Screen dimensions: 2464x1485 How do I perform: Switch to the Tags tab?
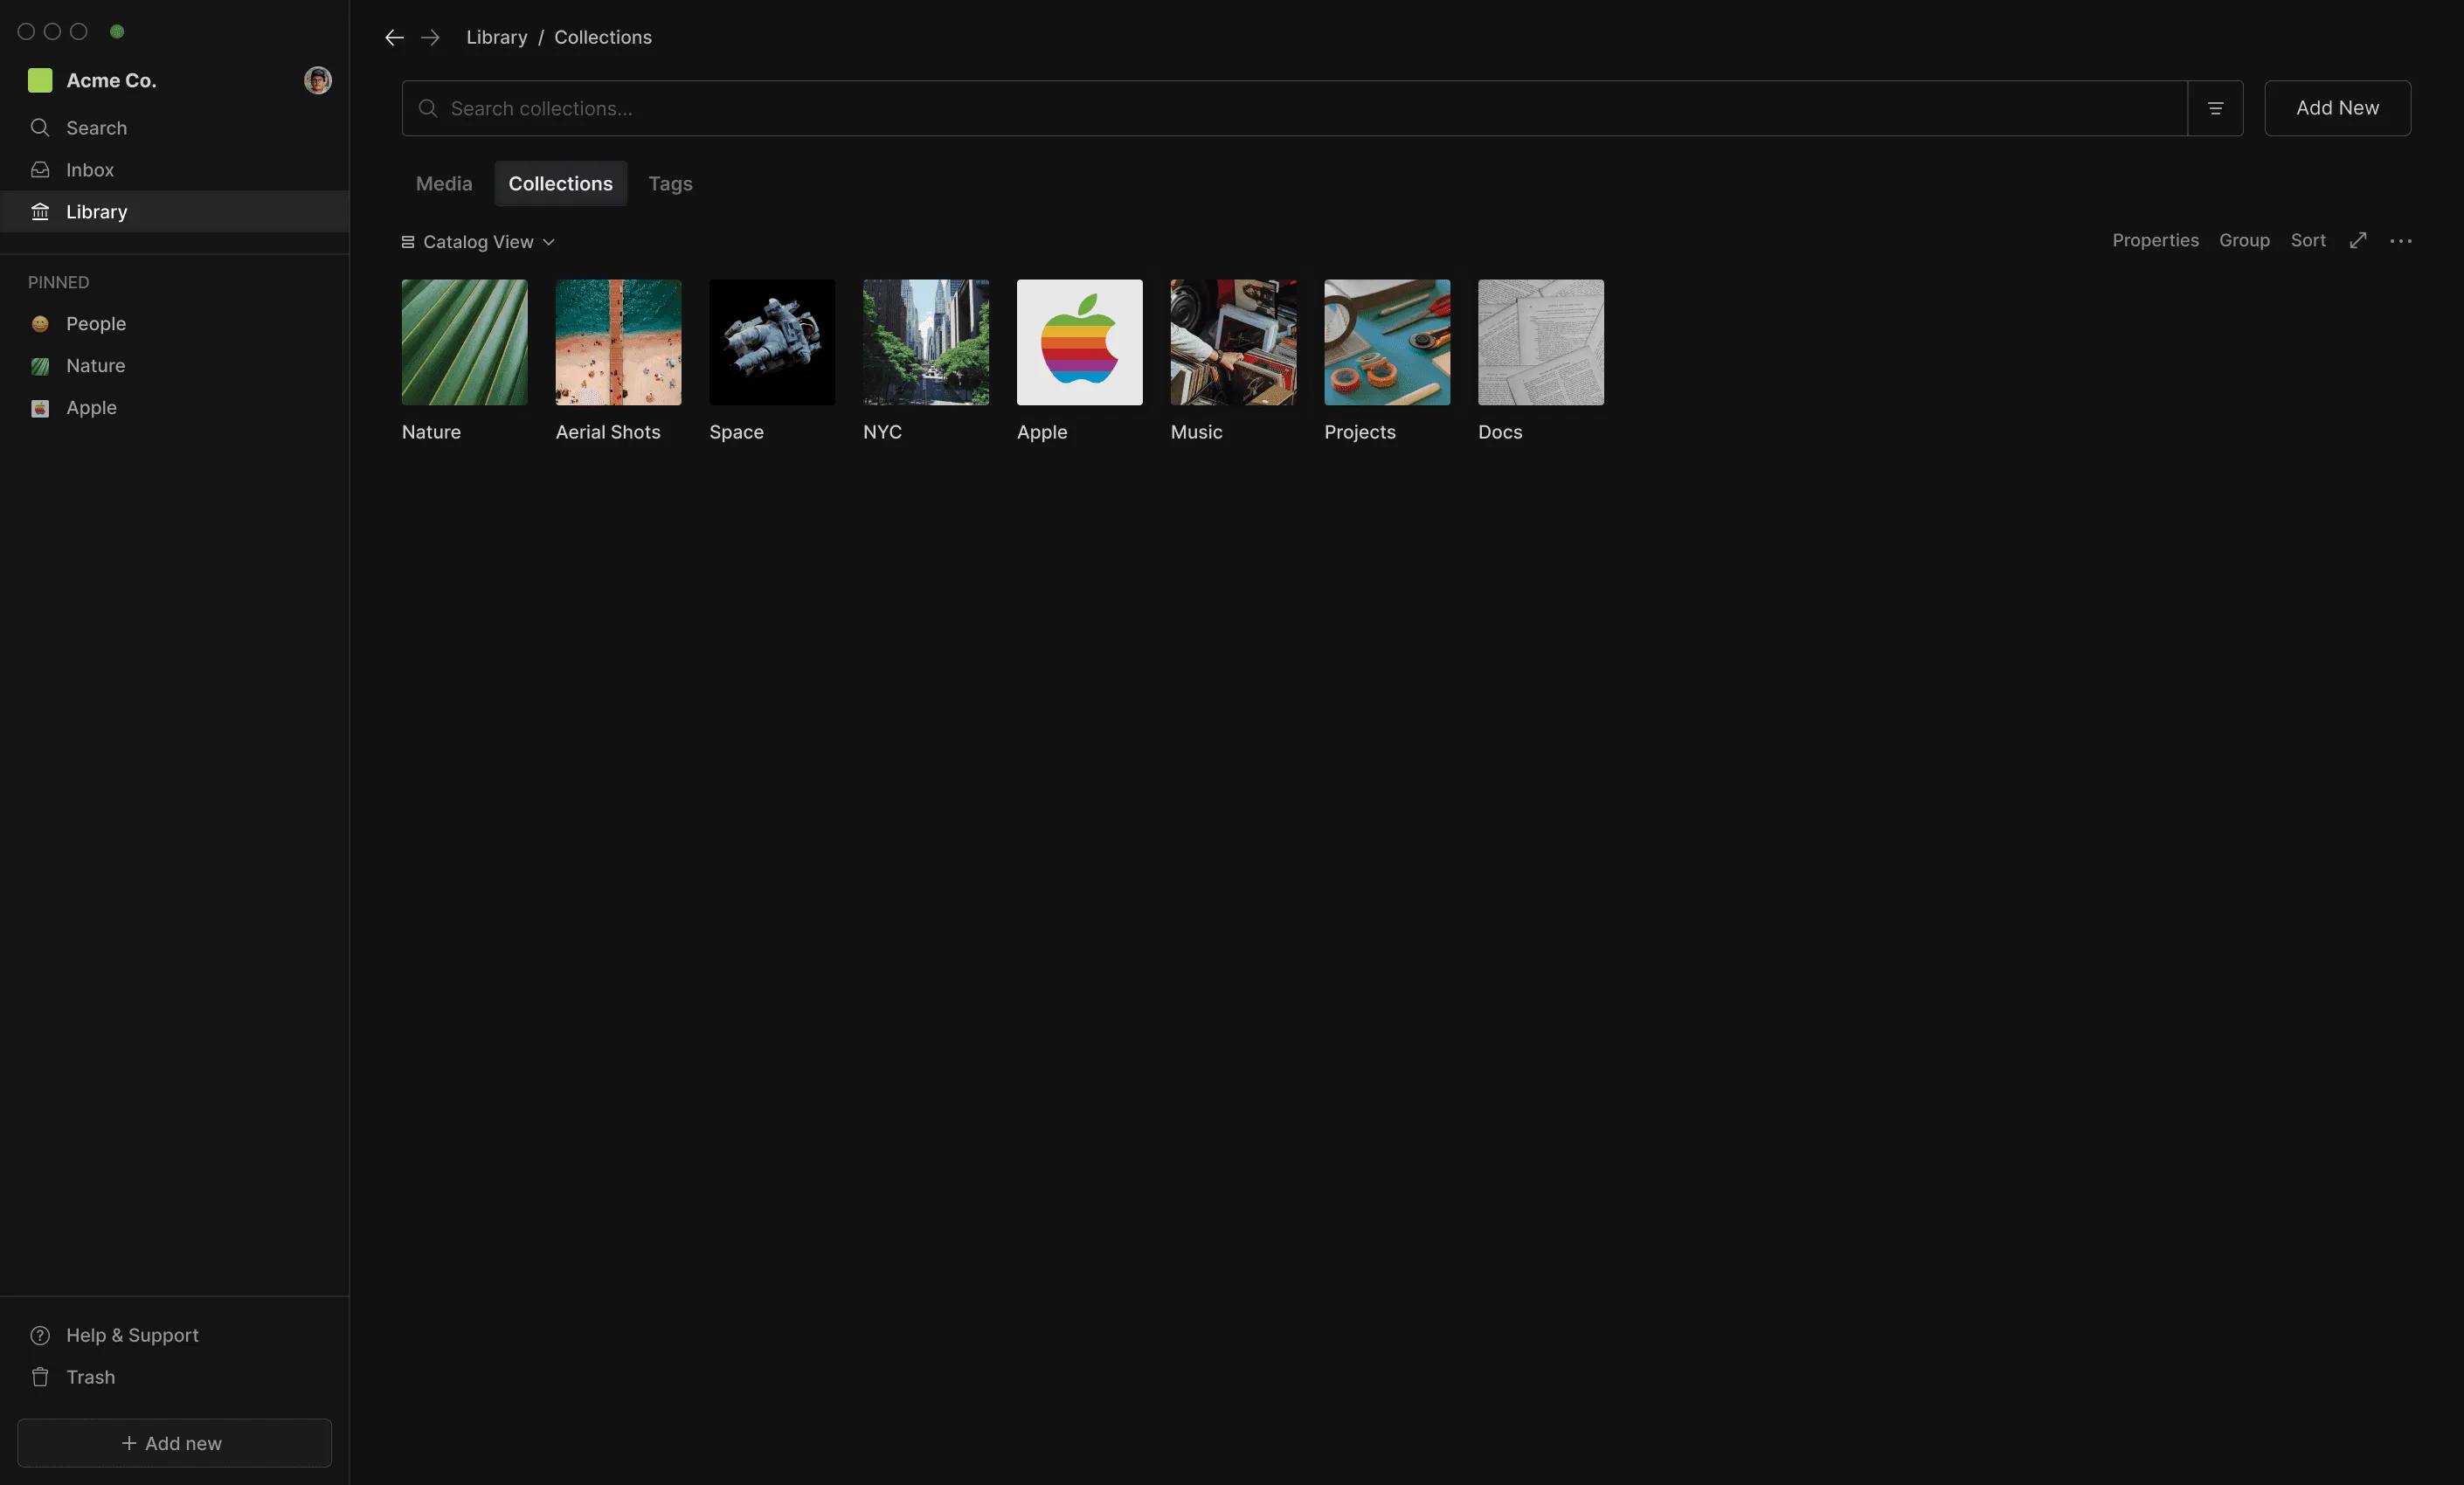click(670, 184)
